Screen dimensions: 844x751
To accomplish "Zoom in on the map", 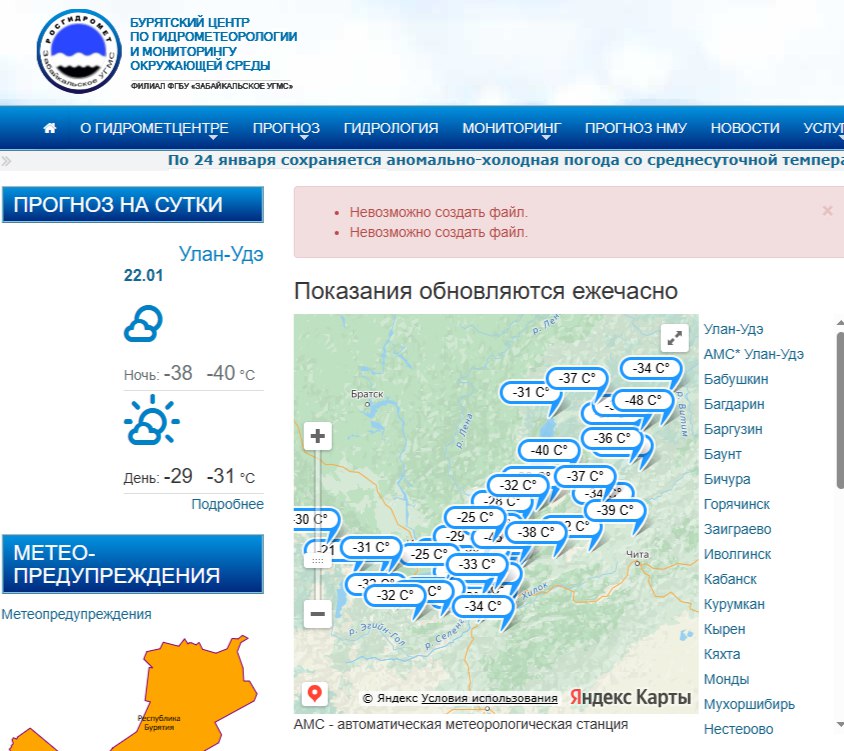I will pyautogui.click(x=318, y=436).
